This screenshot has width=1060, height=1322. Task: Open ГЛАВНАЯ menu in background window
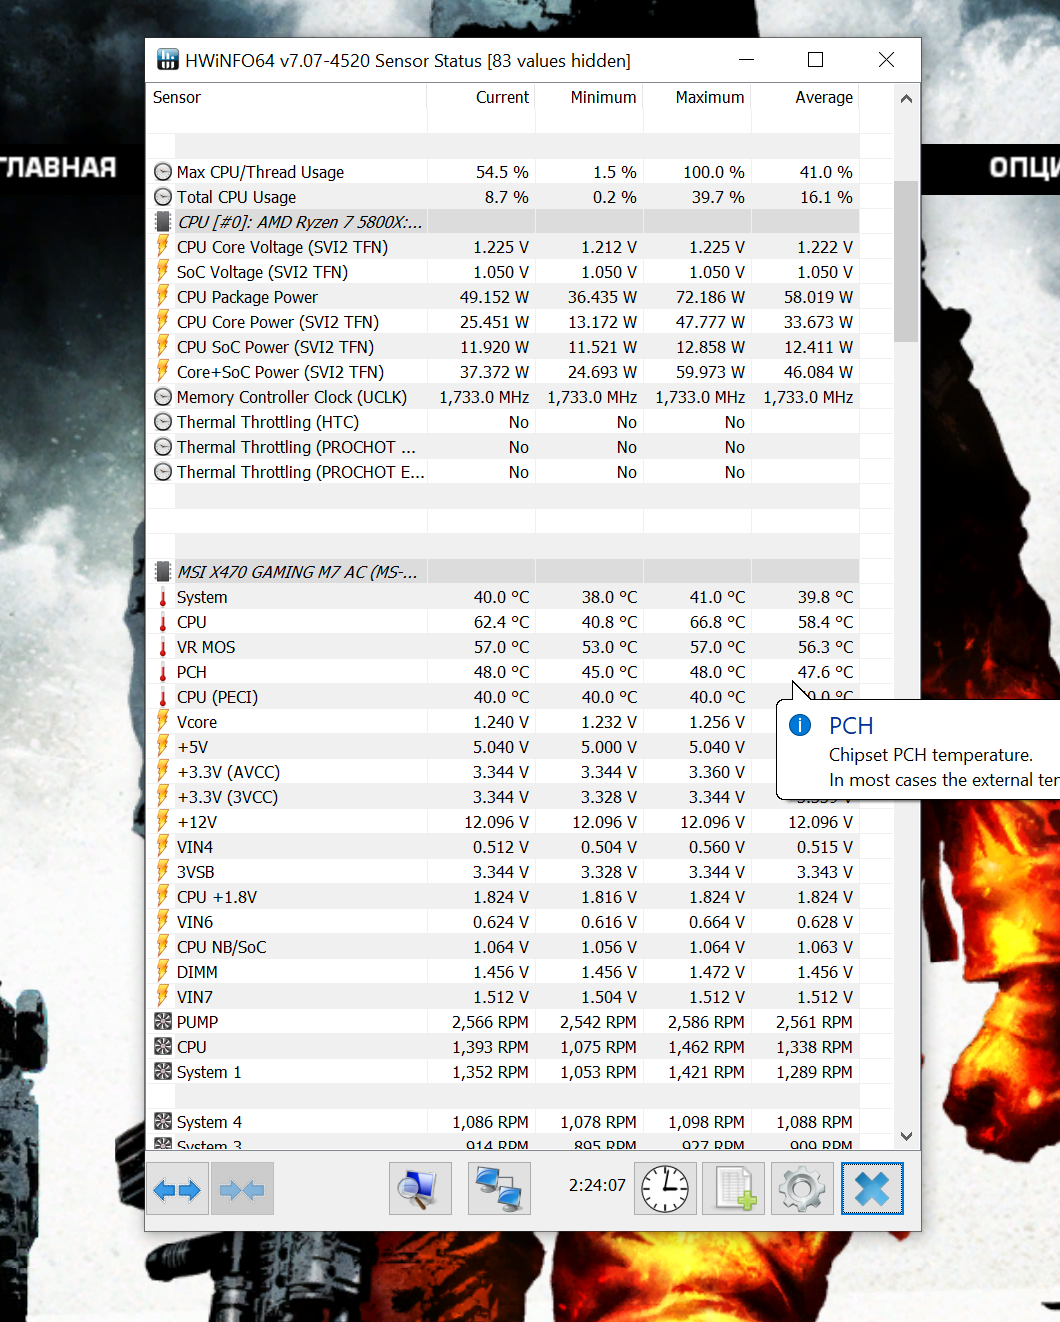click(x=58, y=167)
